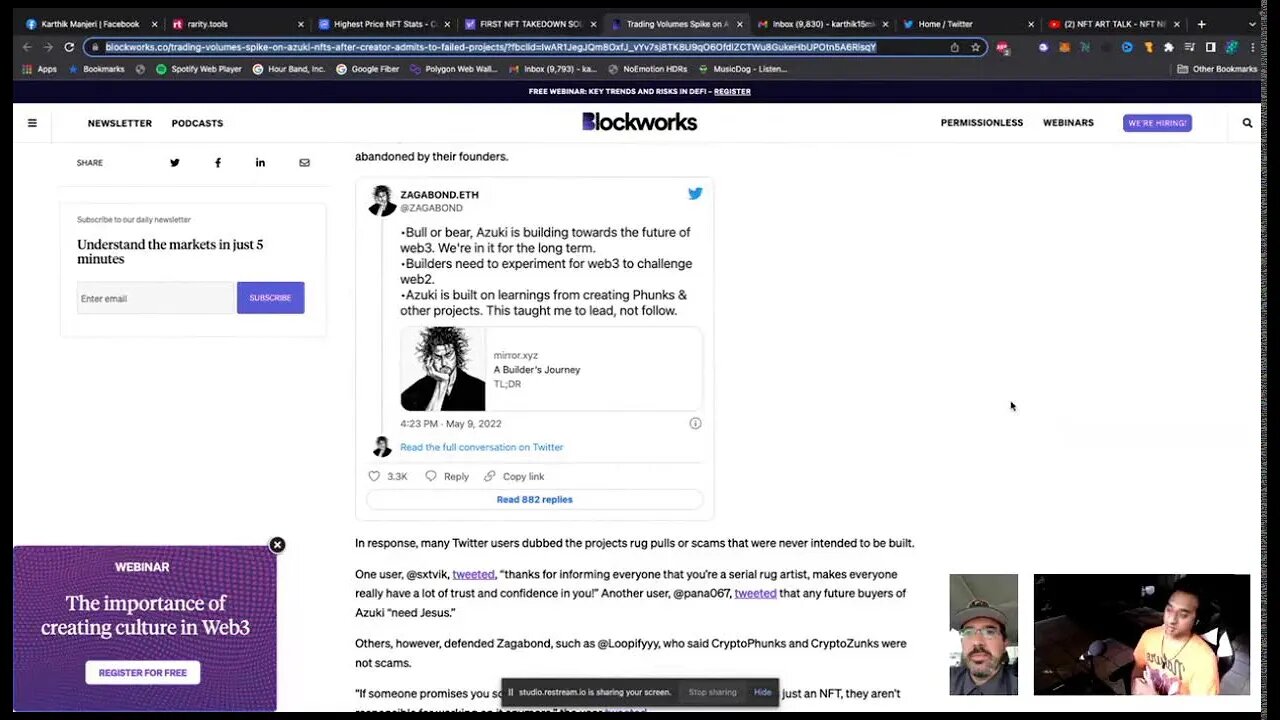
Task: Open Podcasts page
Action: (x=197, y=123)
